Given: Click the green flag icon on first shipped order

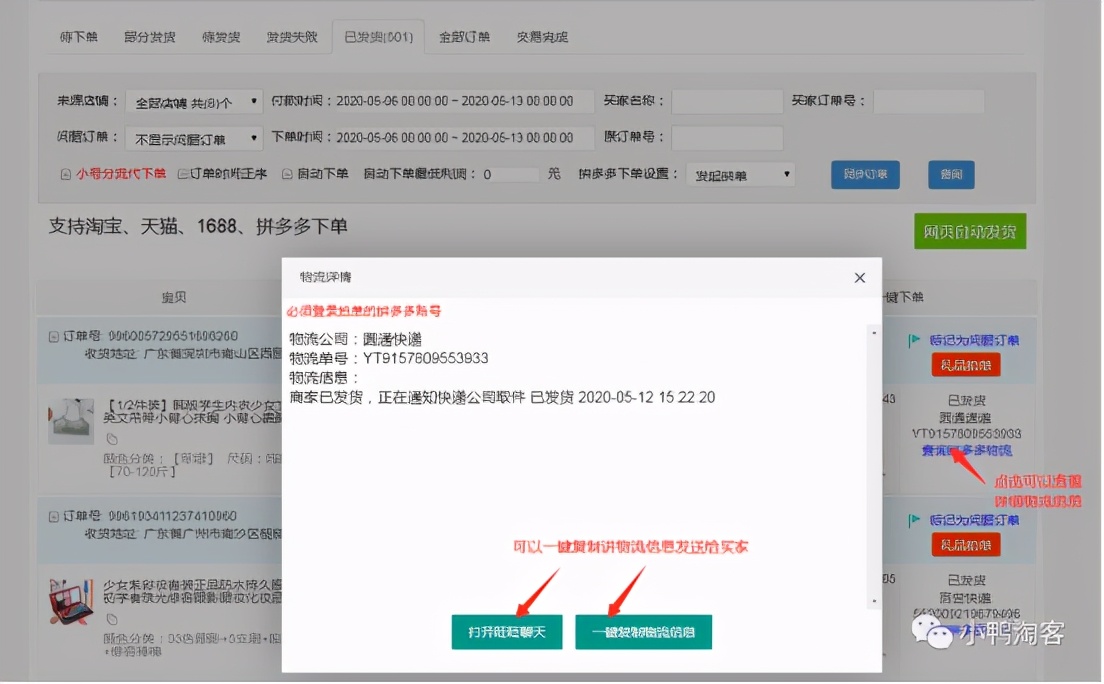Looking at the screenshot, I should (x=916, y=341).
